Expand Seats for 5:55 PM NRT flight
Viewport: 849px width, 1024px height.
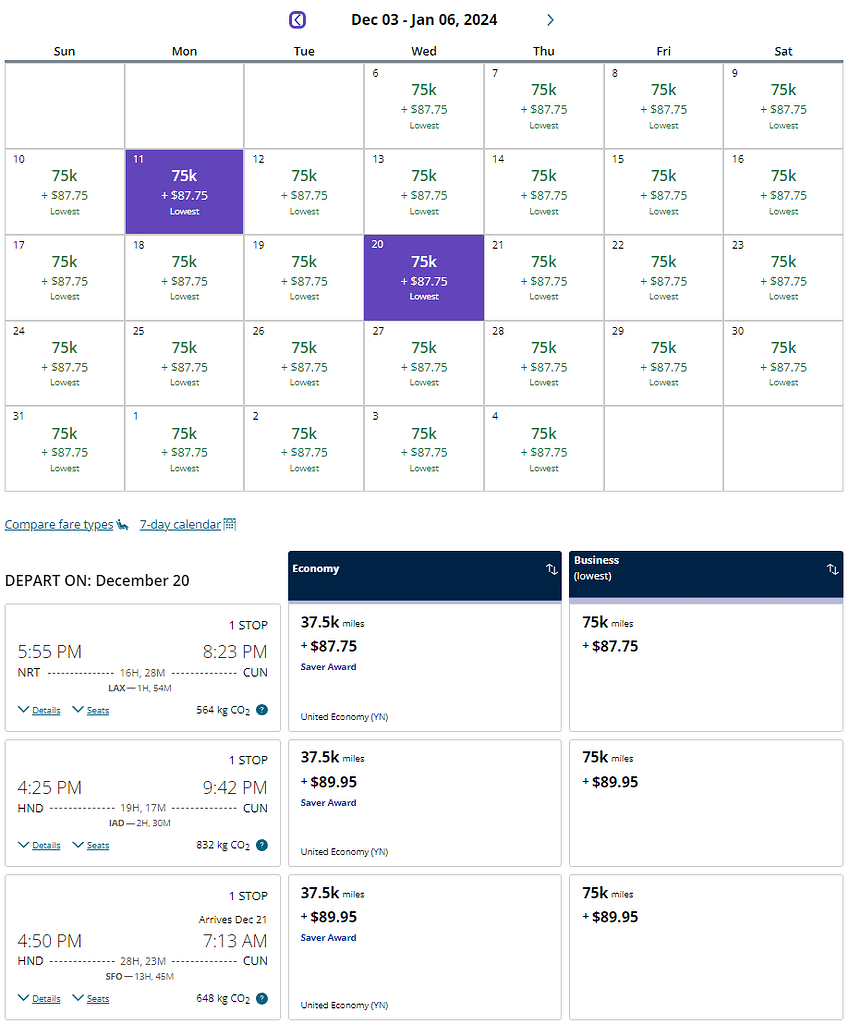coord(91,710)
